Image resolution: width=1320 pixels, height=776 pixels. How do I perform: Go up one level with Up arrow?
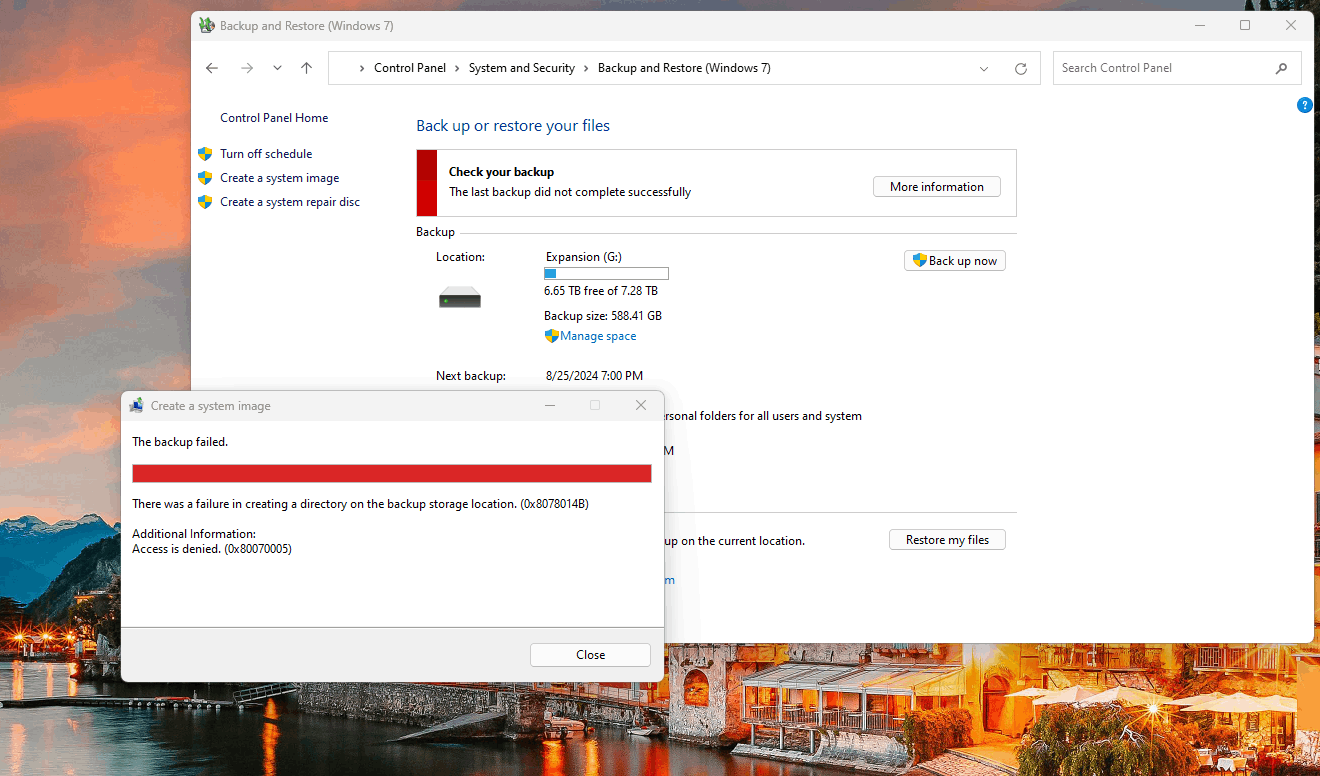pyautogui.click(x=306, y=68)
